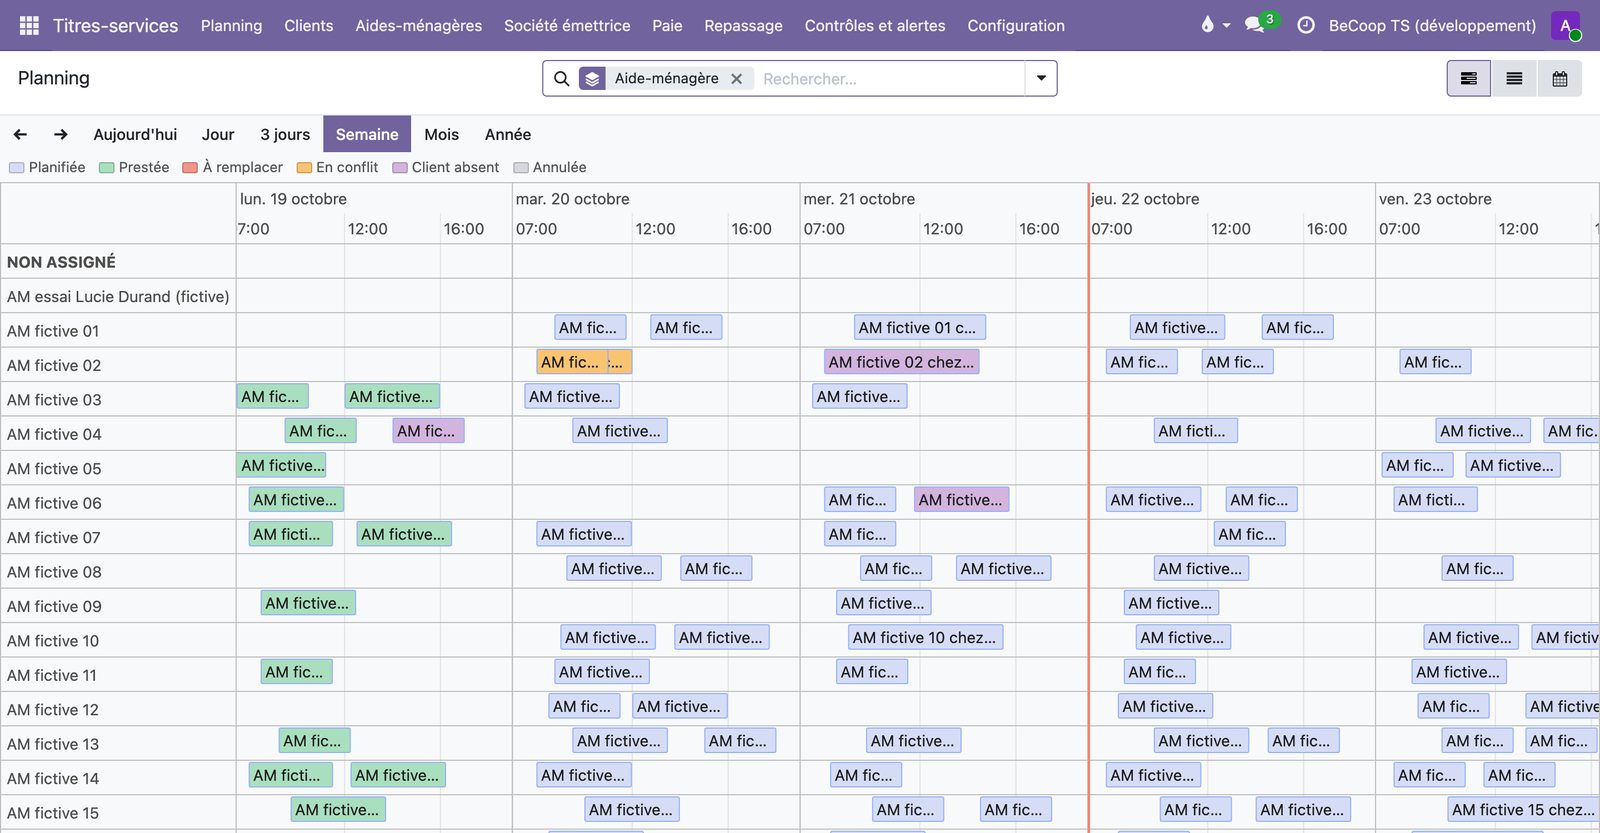This screenshot has width=1600, height=833.
Task: Select the AM essai Lucie Durand (fictive) row
Action: pos(118,296)
